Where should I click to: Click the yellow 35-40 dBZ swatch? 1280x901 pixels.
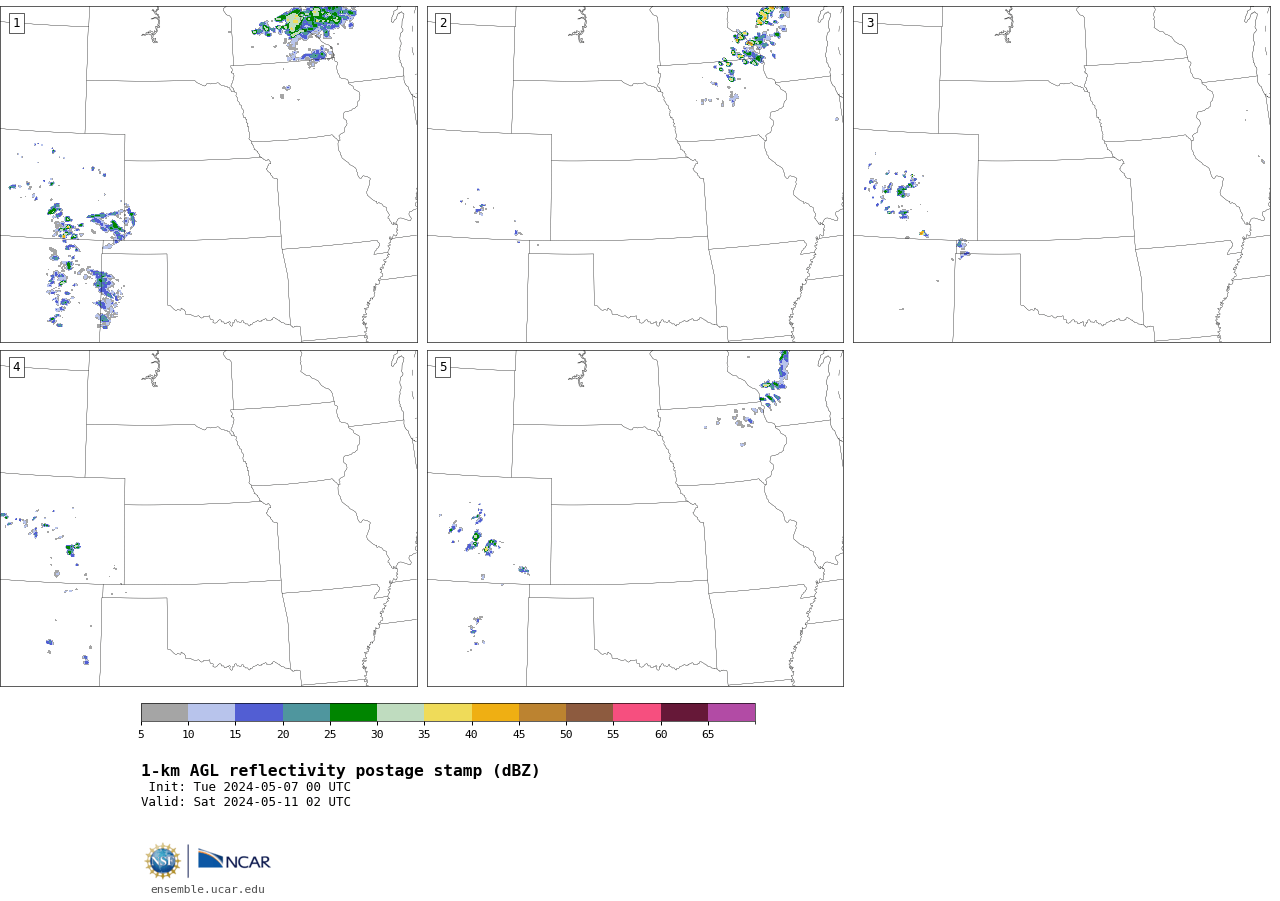click(448, 712)
